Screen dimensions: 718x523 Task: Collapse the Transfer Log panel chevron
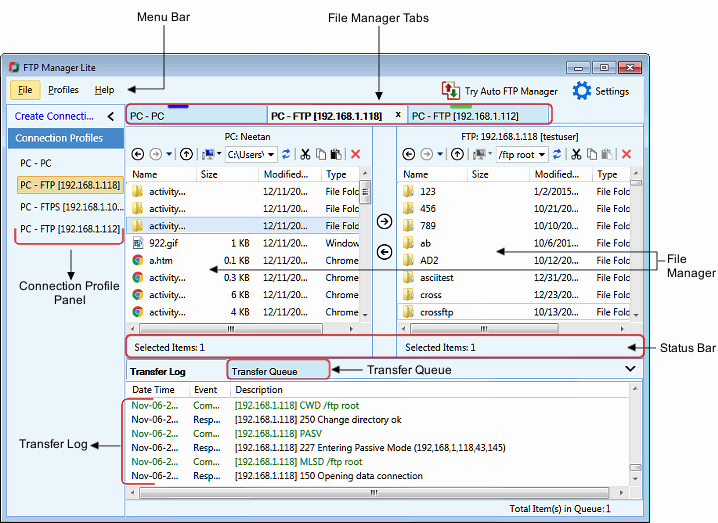click(630, 369)
